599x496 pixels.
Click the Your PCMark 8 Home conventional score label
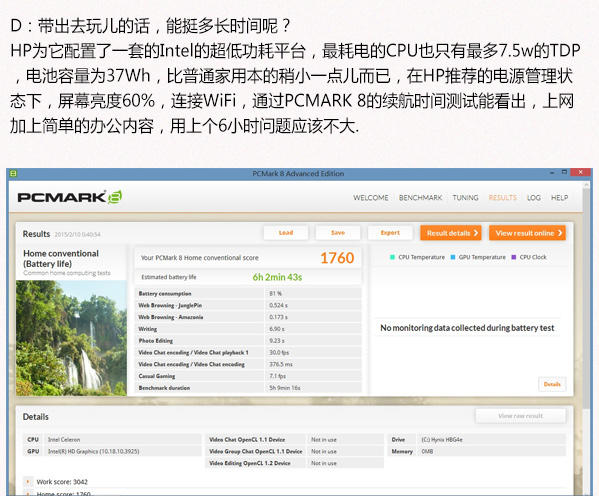[x=200, y=258]
